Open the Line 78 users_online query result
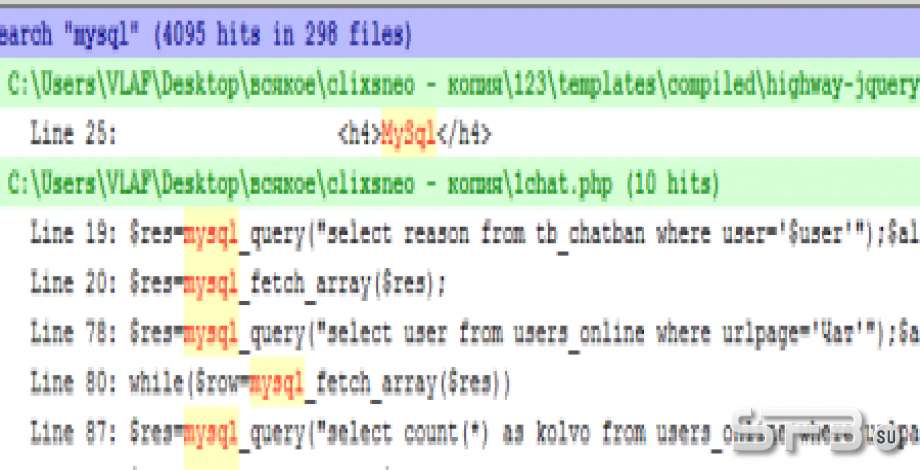Viewport: 920px width, 470px height. pos(460,332)
